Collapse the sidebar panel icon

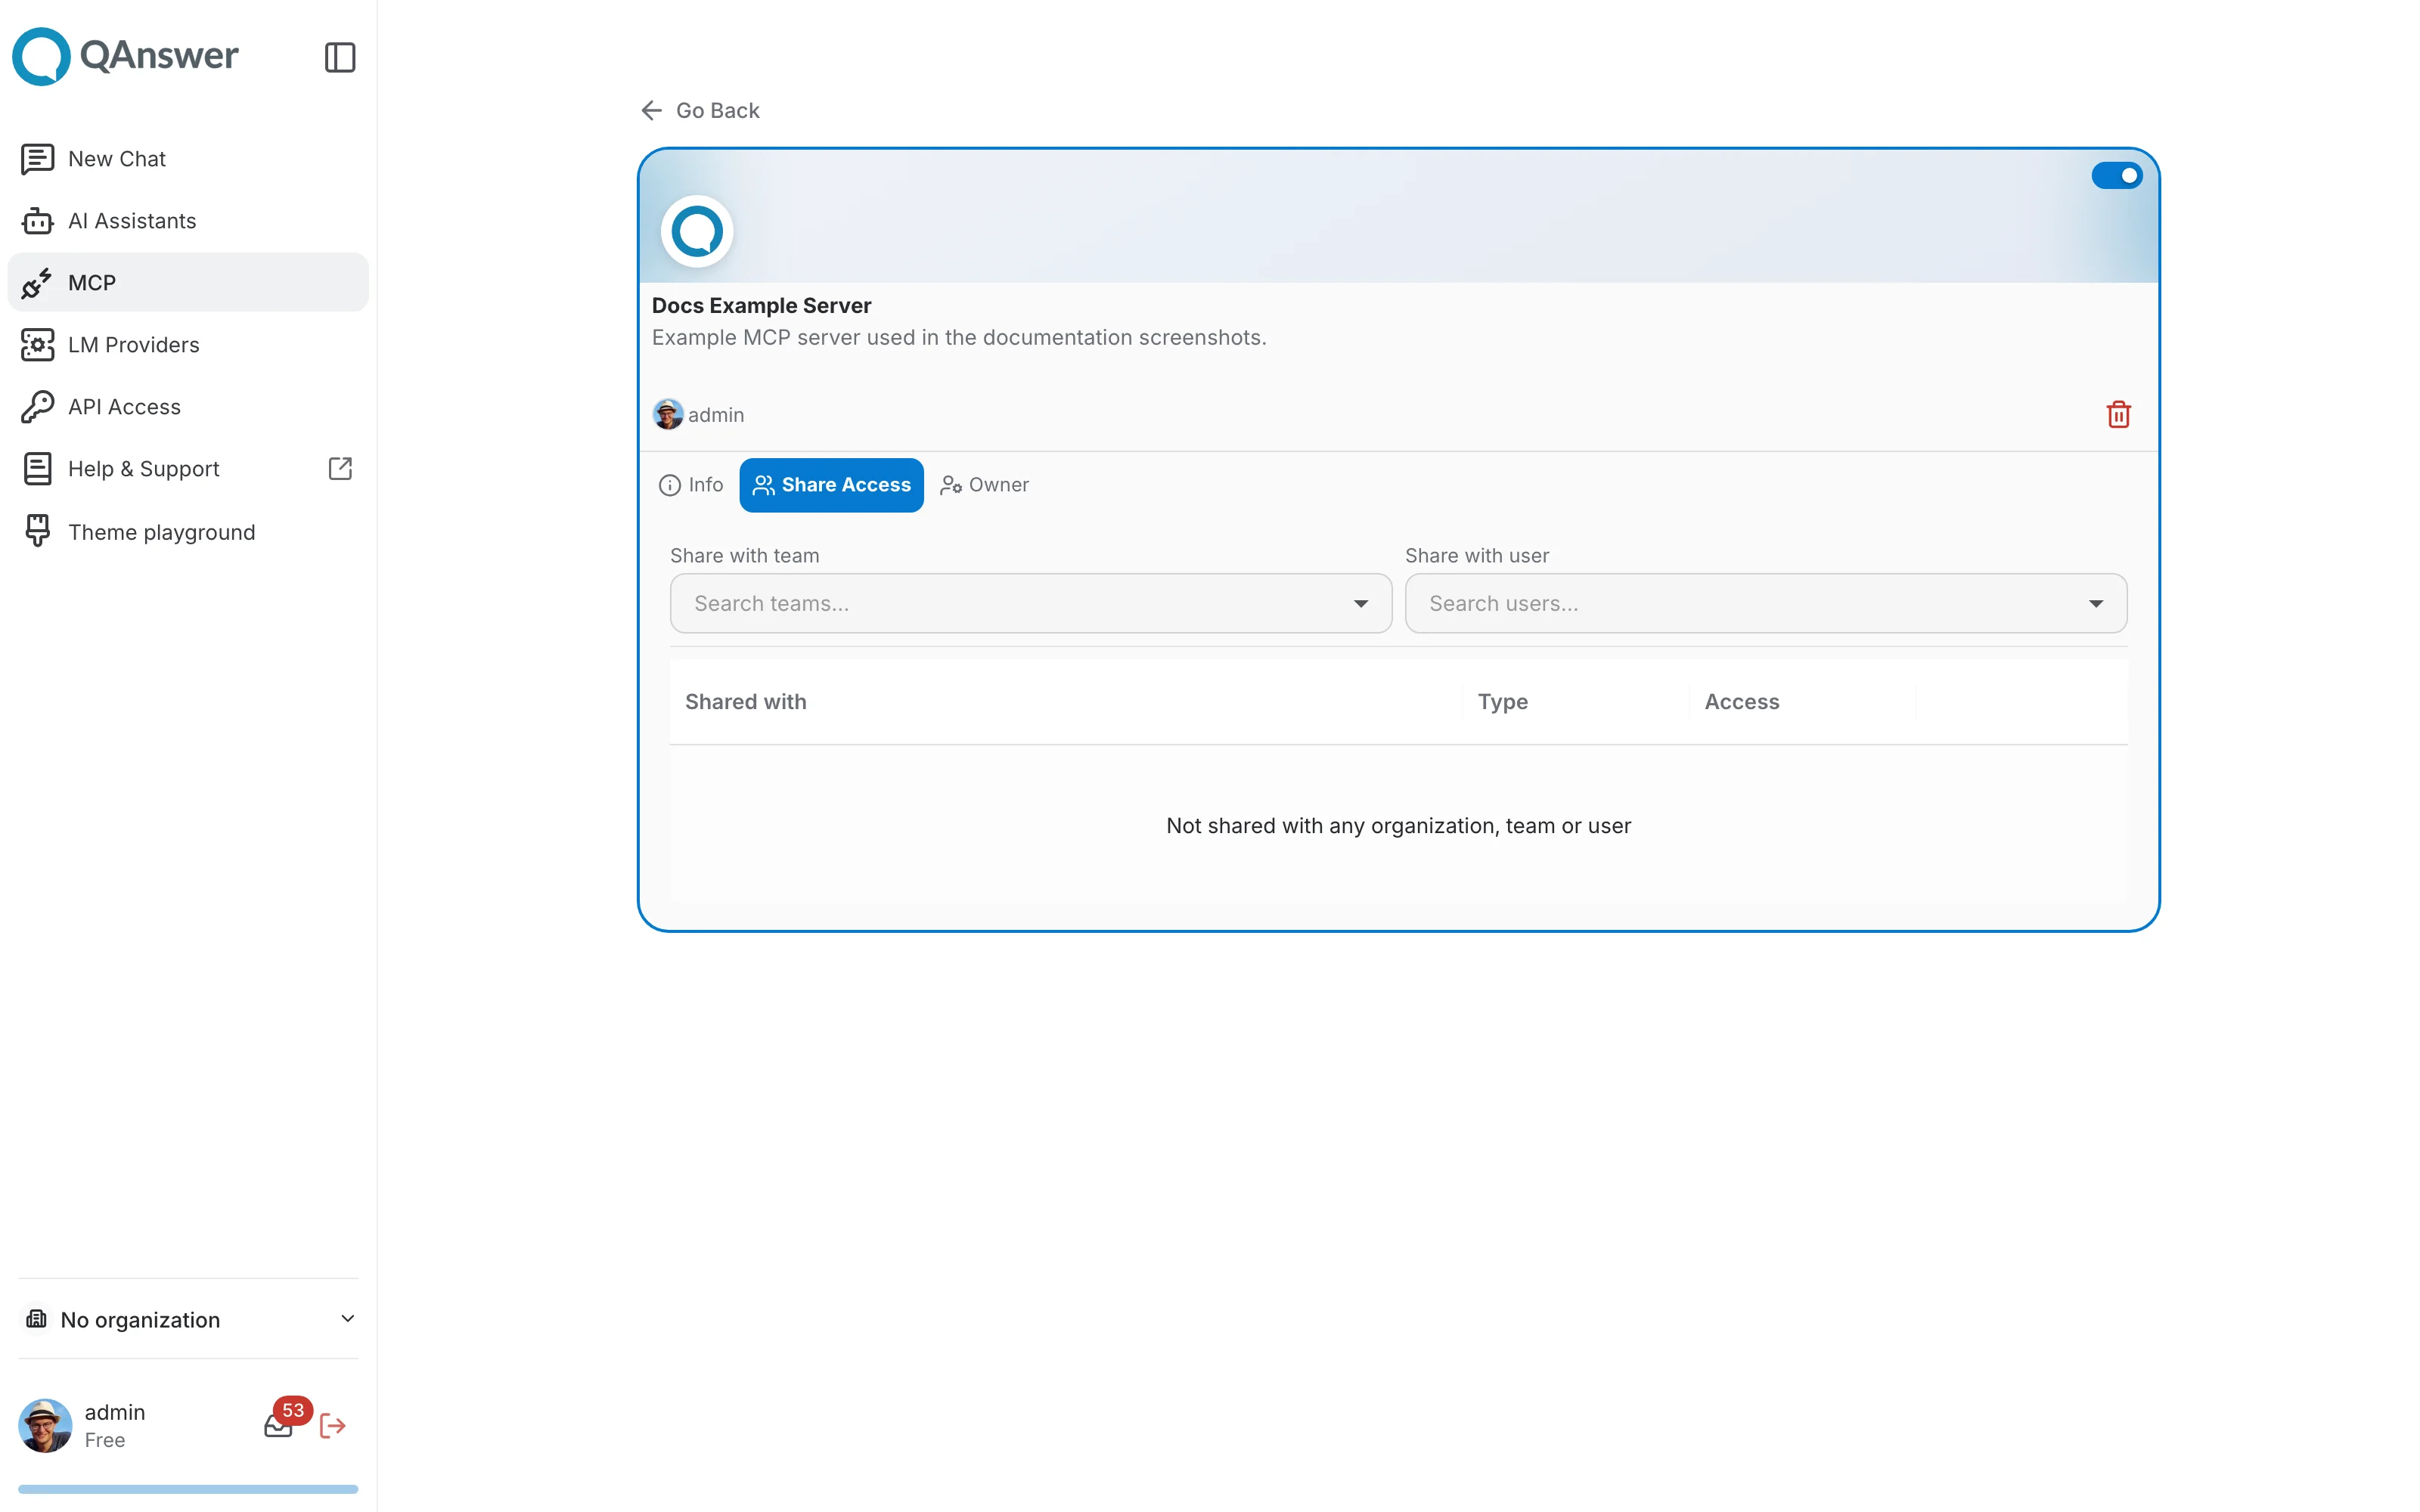coord(340,57)
